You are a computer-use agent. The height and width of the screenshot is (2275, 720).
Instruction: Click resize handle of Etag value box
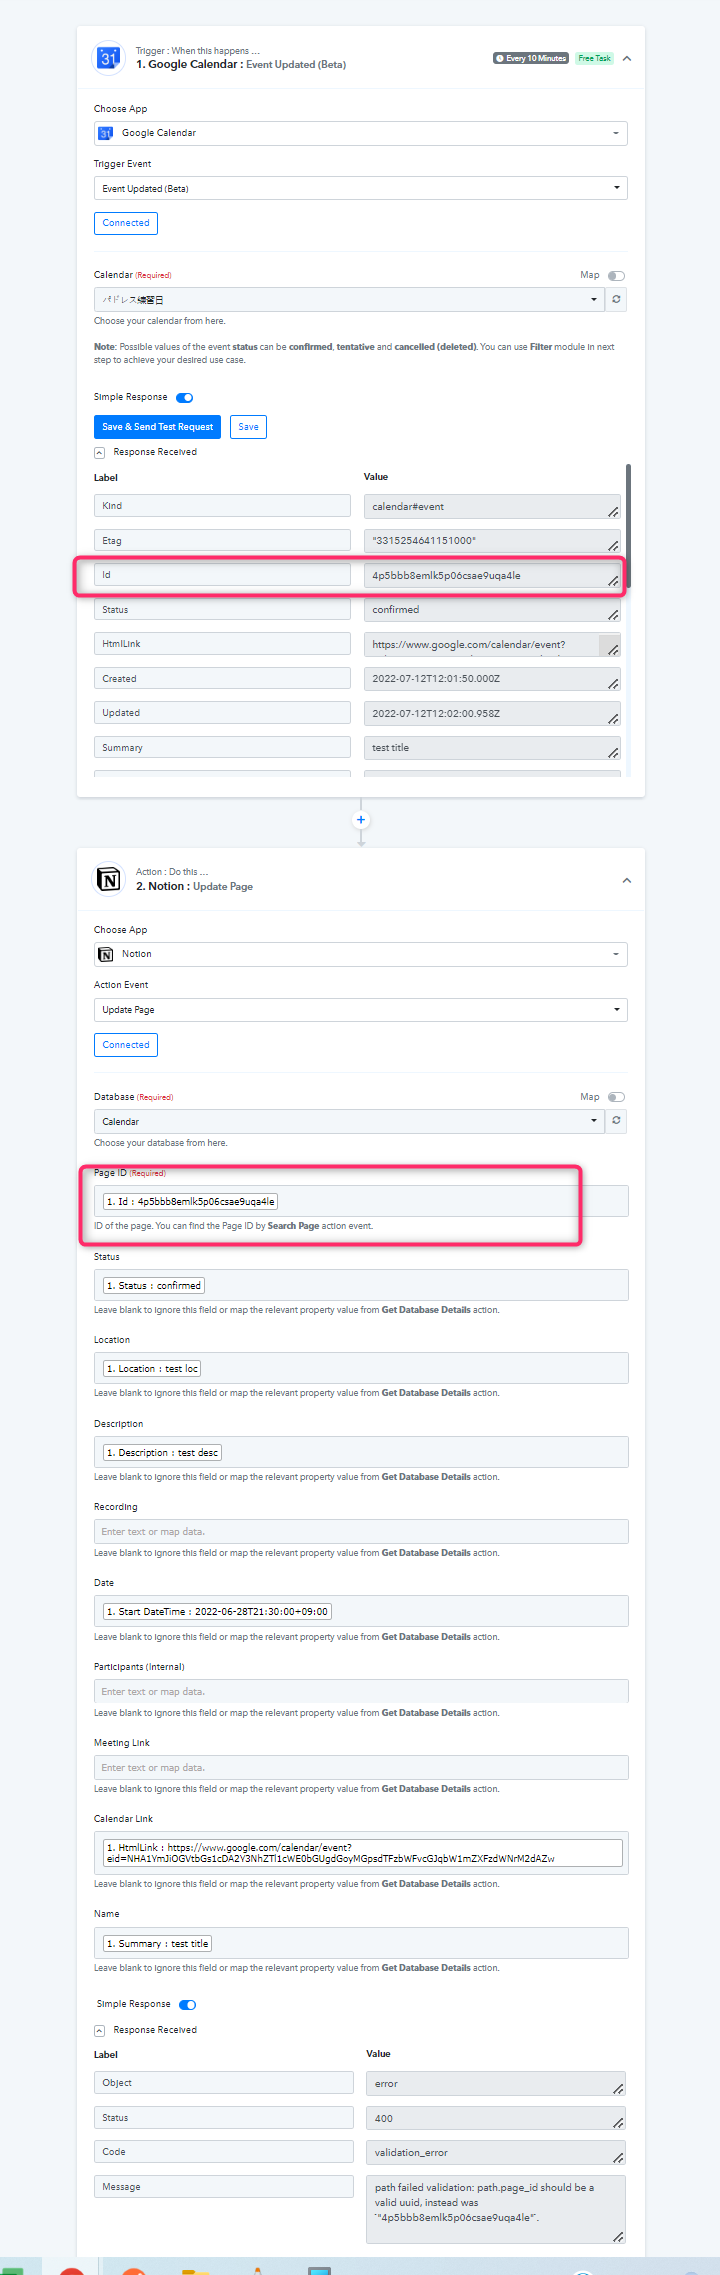613,545
